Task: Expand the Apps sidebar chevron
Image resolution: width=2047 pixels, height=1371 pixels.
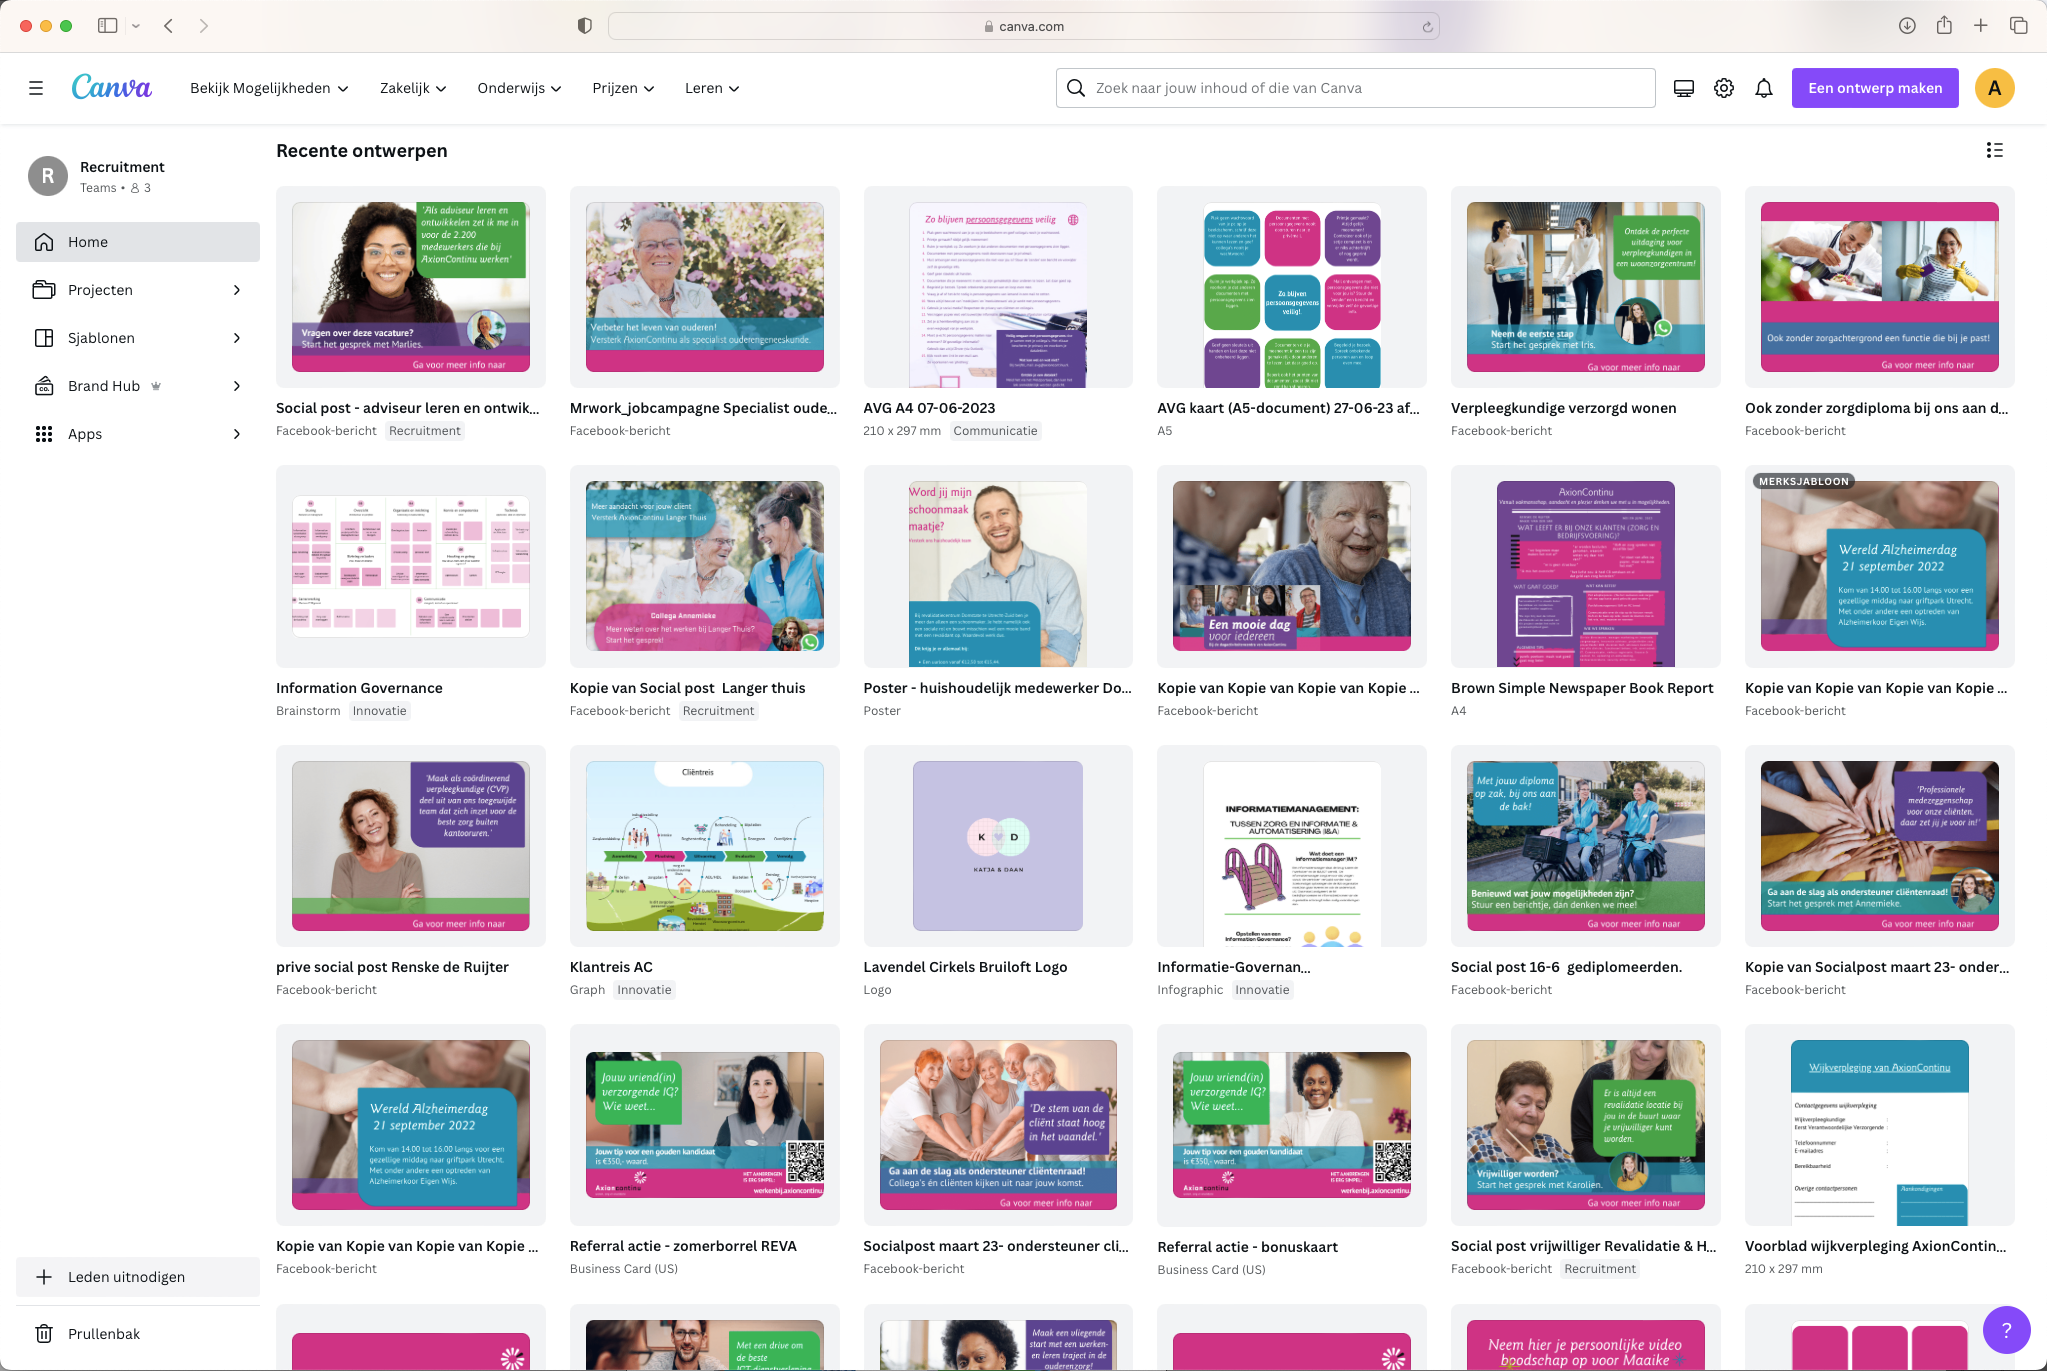Action: tap(237, 434)
